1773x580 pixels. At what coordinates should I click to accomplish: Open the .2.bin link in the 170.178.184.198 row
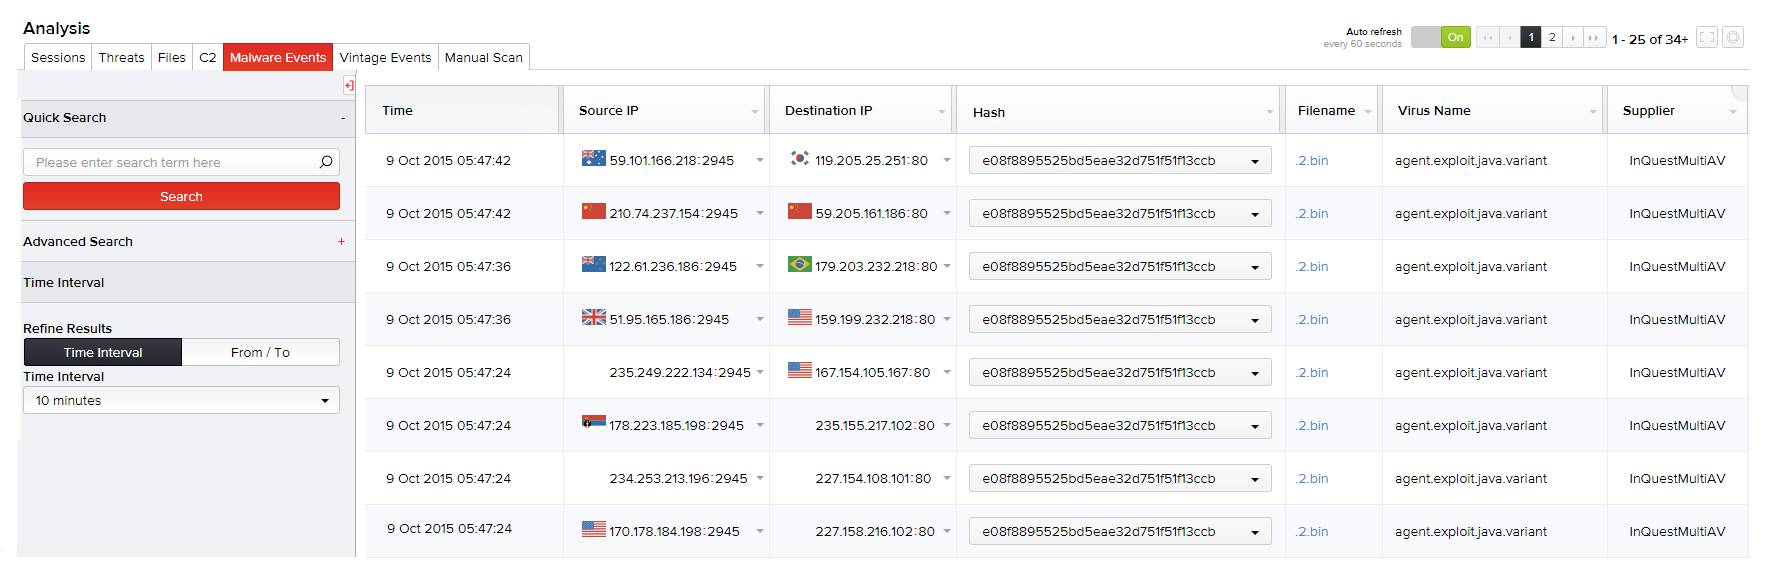pos(1312,531)
